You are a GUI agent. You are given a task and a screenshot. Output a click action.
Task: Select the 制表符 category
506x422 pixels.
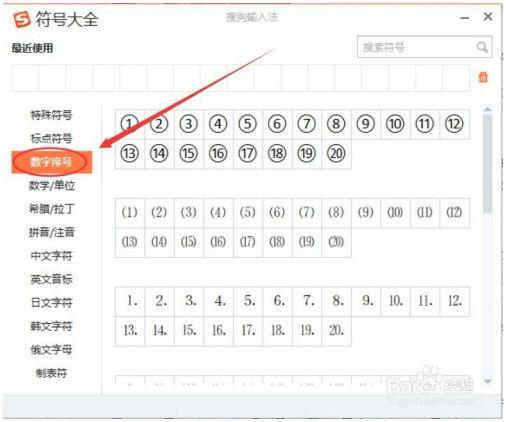[x=51, y=373]
